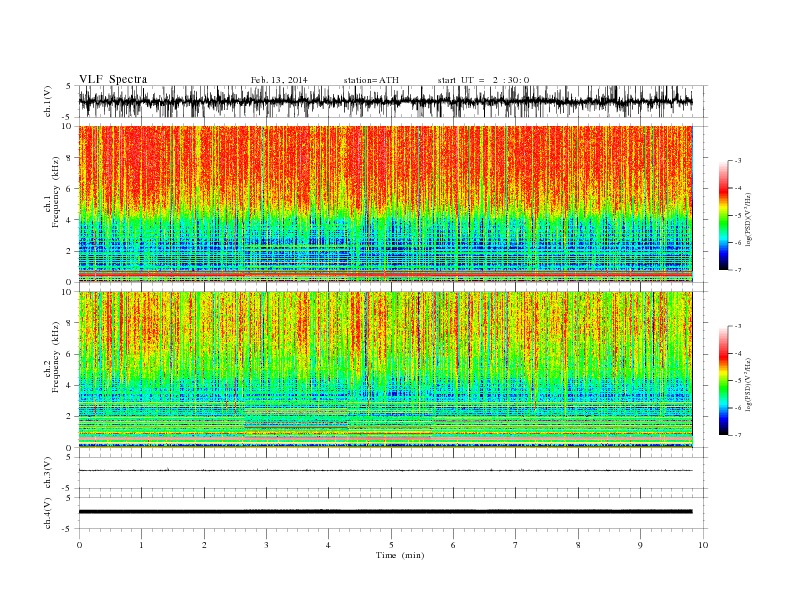The image size is (792, 612).
Task: Click the "ch.4(V)" waveform axis label
Action: pos(48,513)
